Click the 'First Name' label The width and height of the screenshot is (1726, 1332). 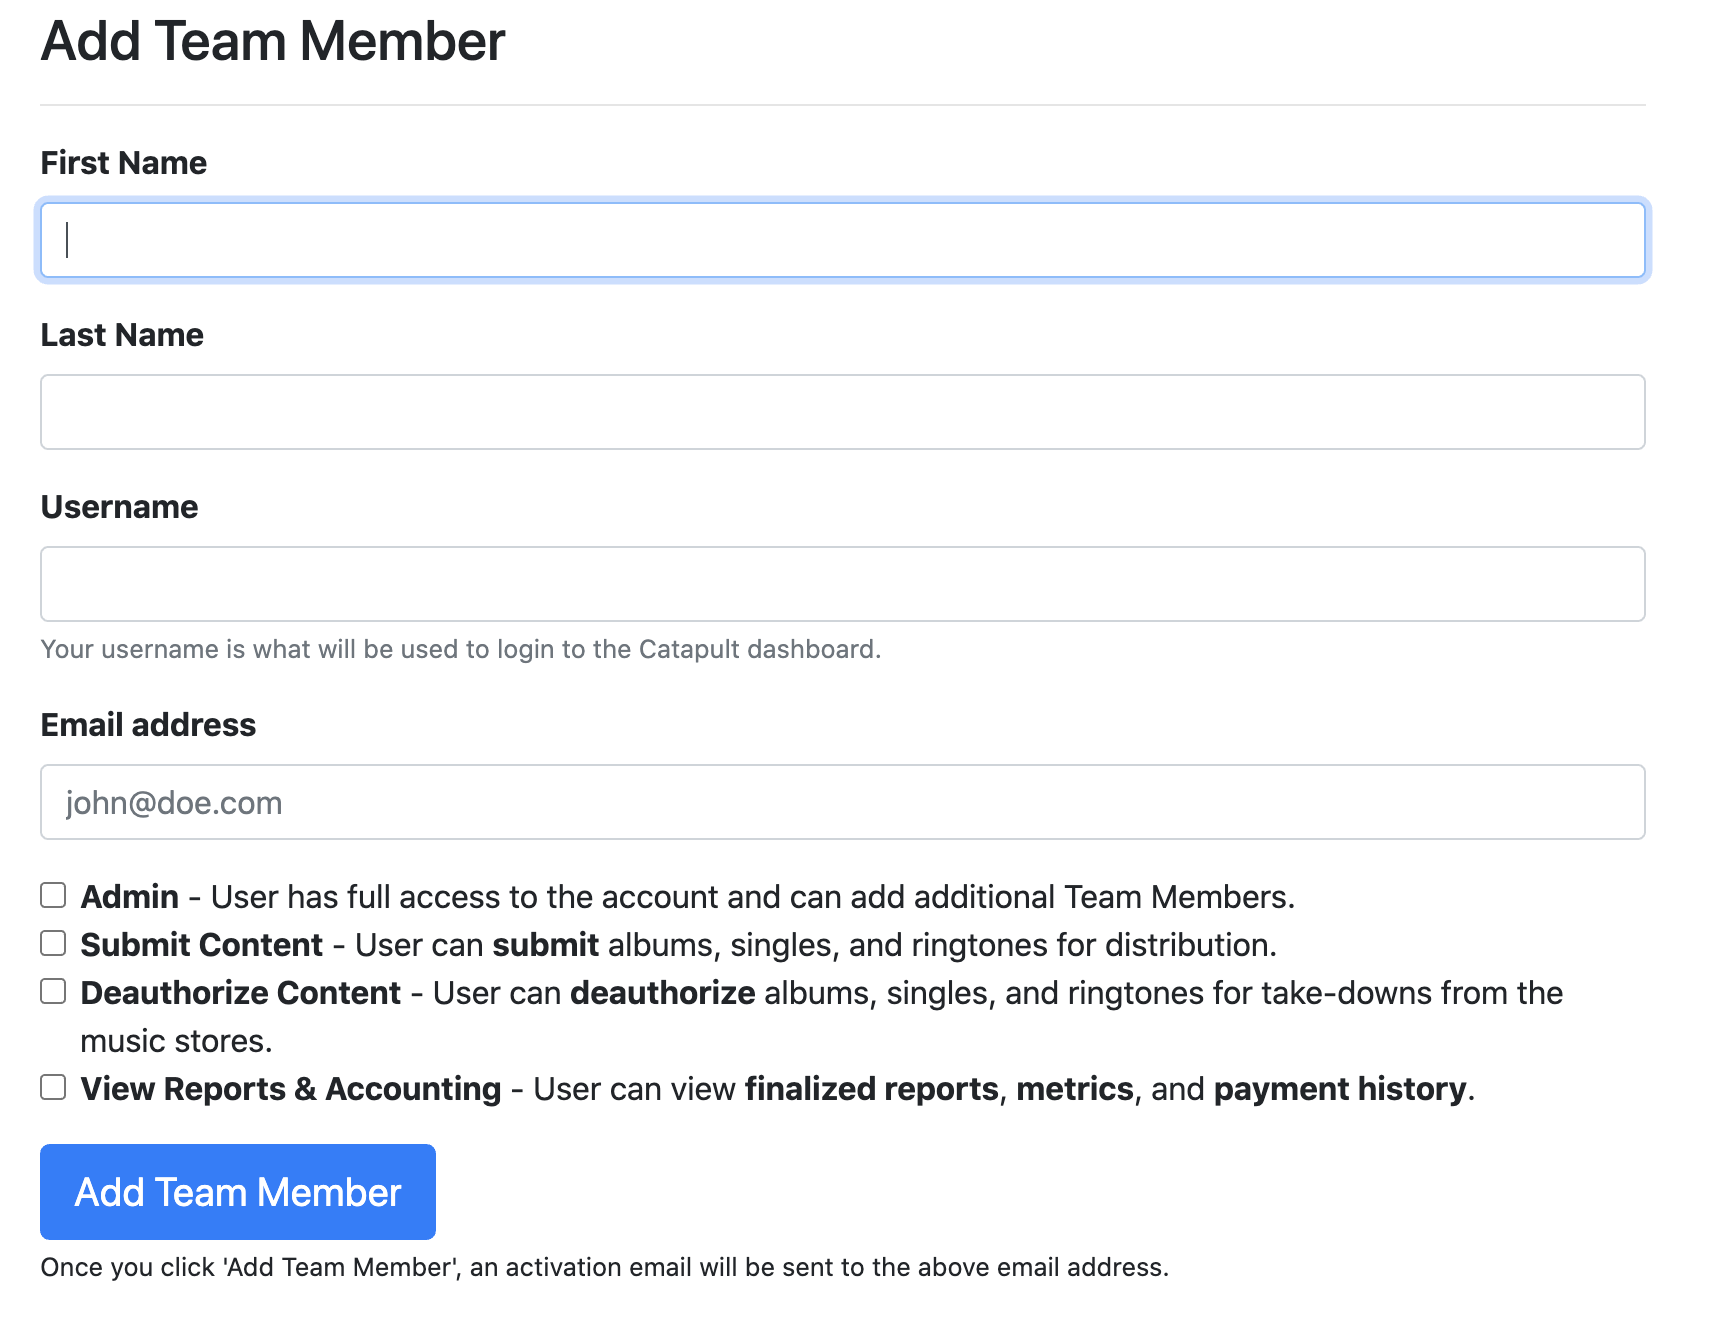(x=124, y=163)
